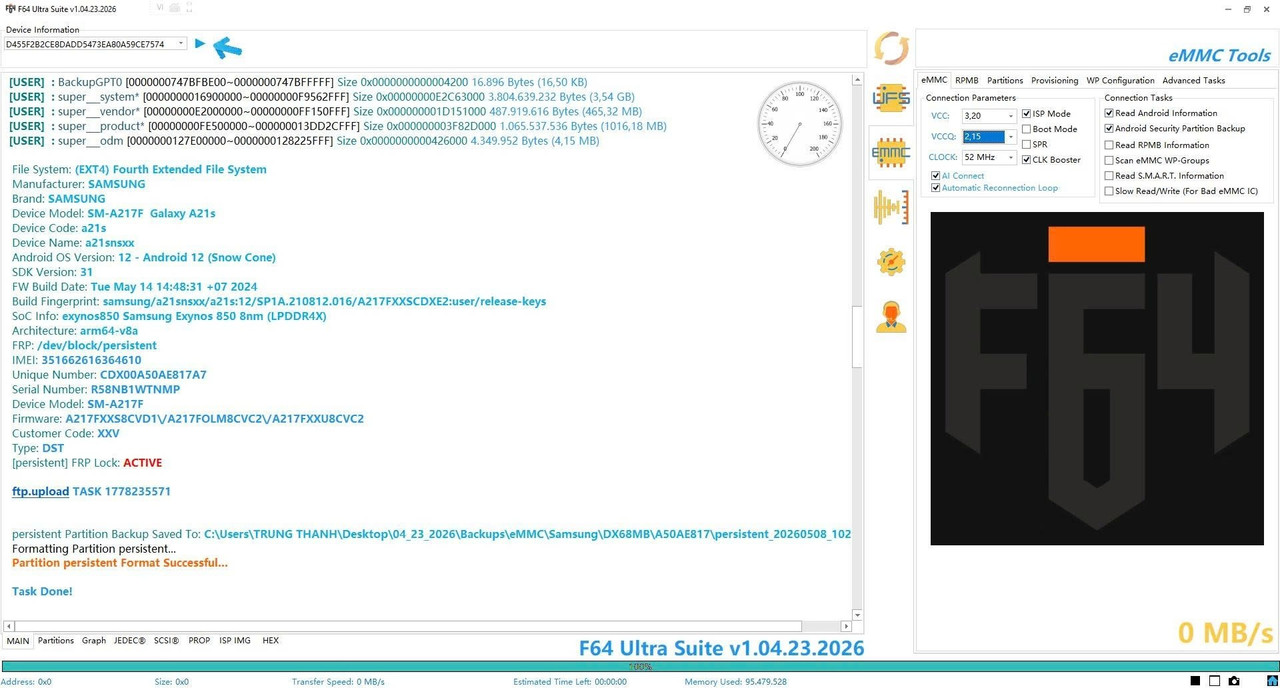This screenshot has width=1280, height=688.
Task: Open the VCCQ voltage dropdown
Action: pyautogui.click(x=1011, y=137)
